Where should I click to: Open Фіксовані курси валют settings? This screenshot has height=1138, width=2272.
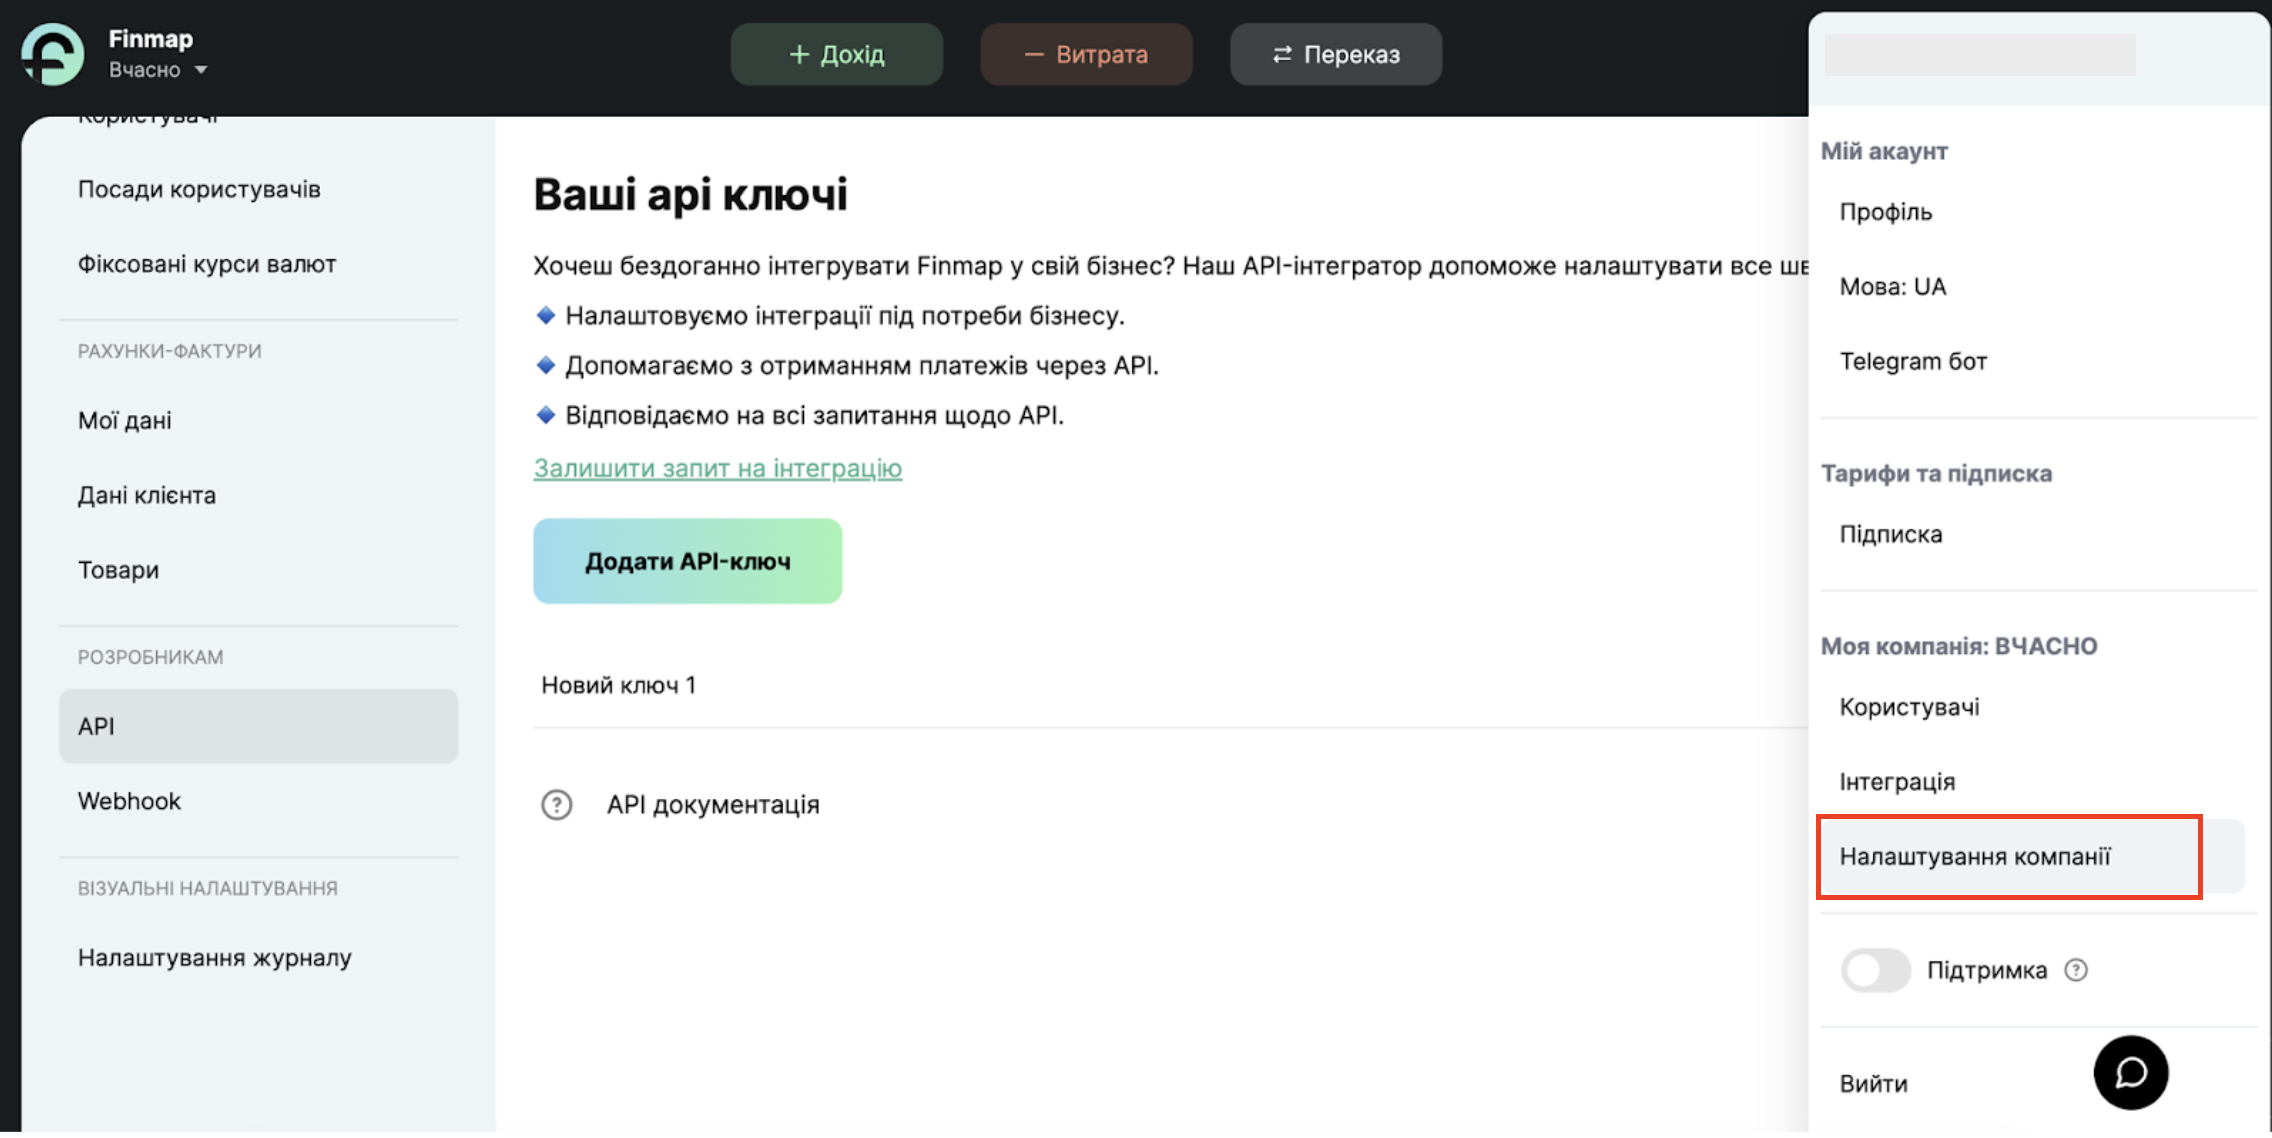click(x=207, y=264)
